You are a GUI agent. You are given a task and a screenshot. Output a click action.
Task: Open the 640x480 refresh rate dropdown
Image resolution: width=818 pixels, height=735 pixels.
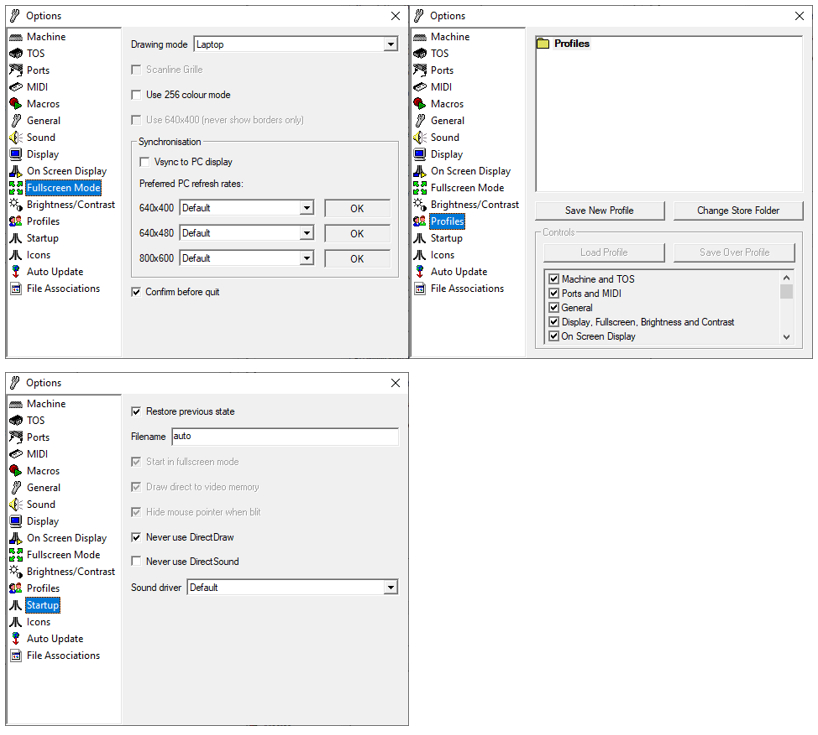307,233
